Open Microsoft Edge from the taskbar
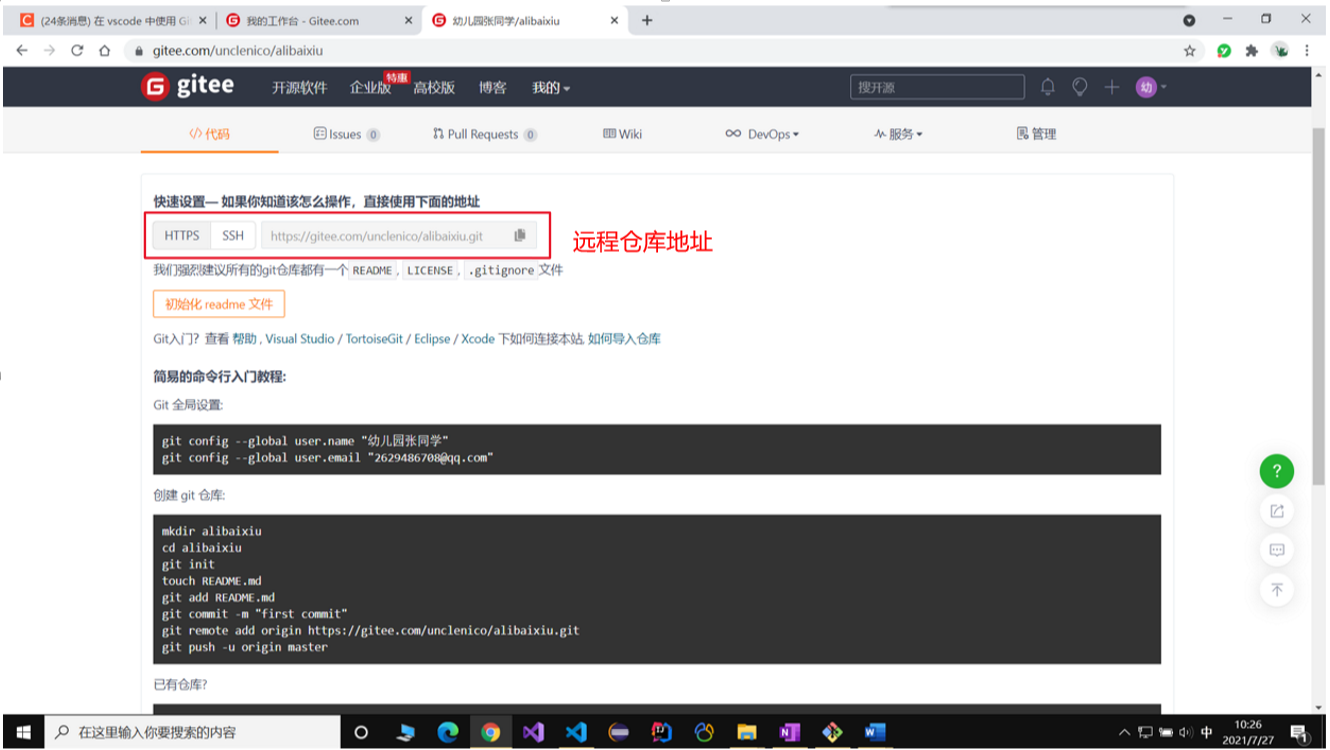1330x750 pixels. [448, 732]
